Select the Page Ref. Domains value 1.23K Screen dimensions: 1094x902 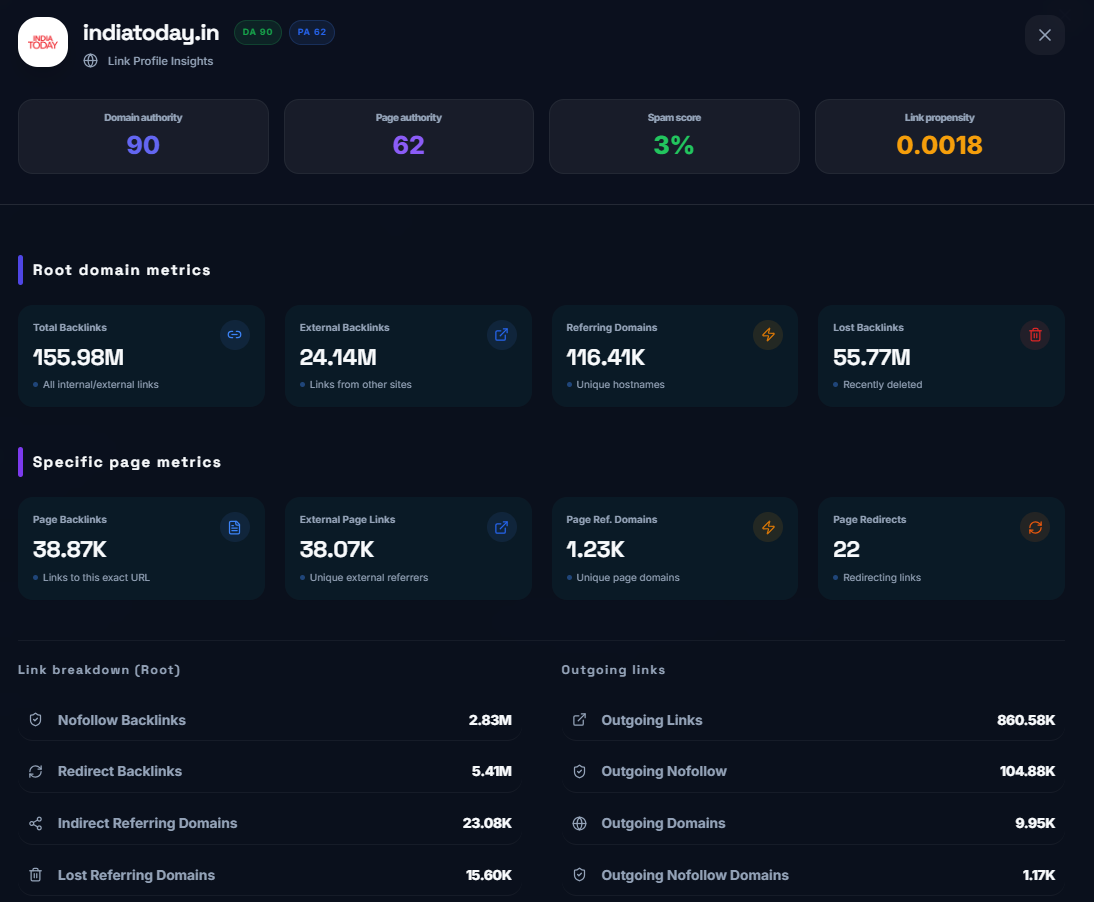[x=595, y=550]
